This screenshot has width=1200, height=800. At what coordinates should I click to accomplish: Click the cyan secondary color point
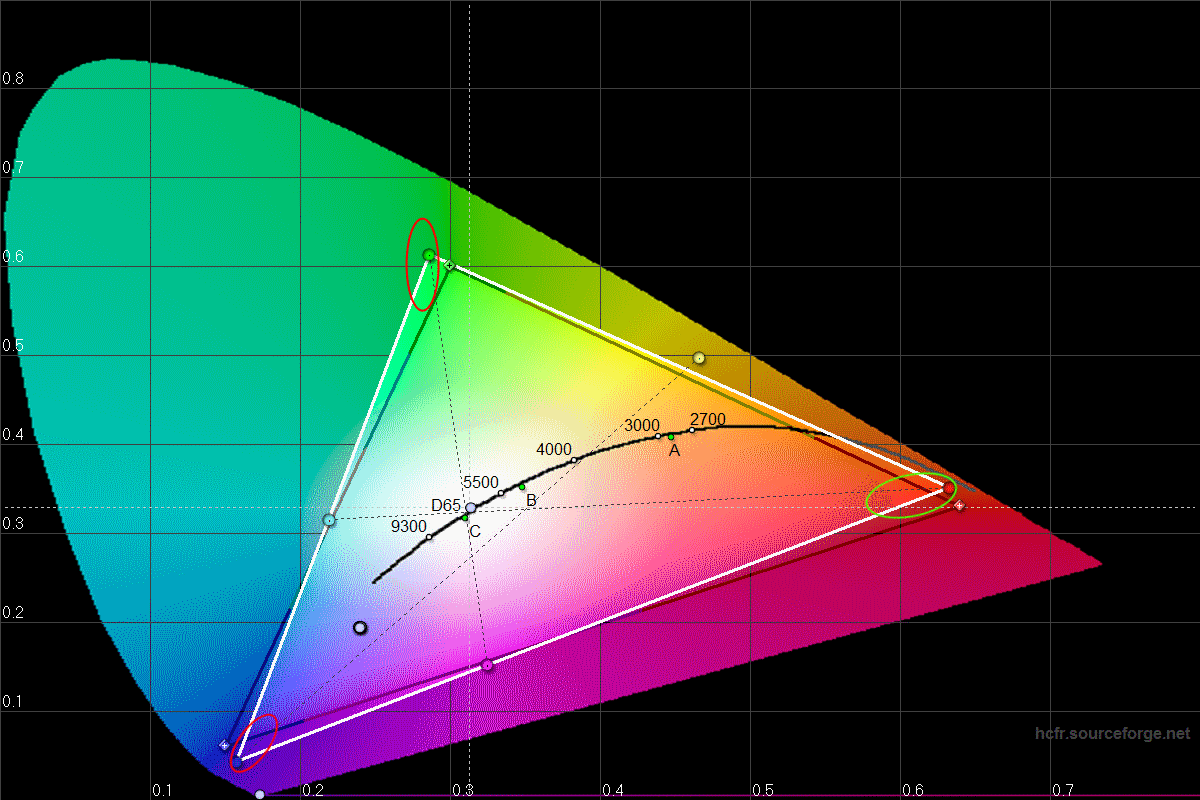pos(329,520)
